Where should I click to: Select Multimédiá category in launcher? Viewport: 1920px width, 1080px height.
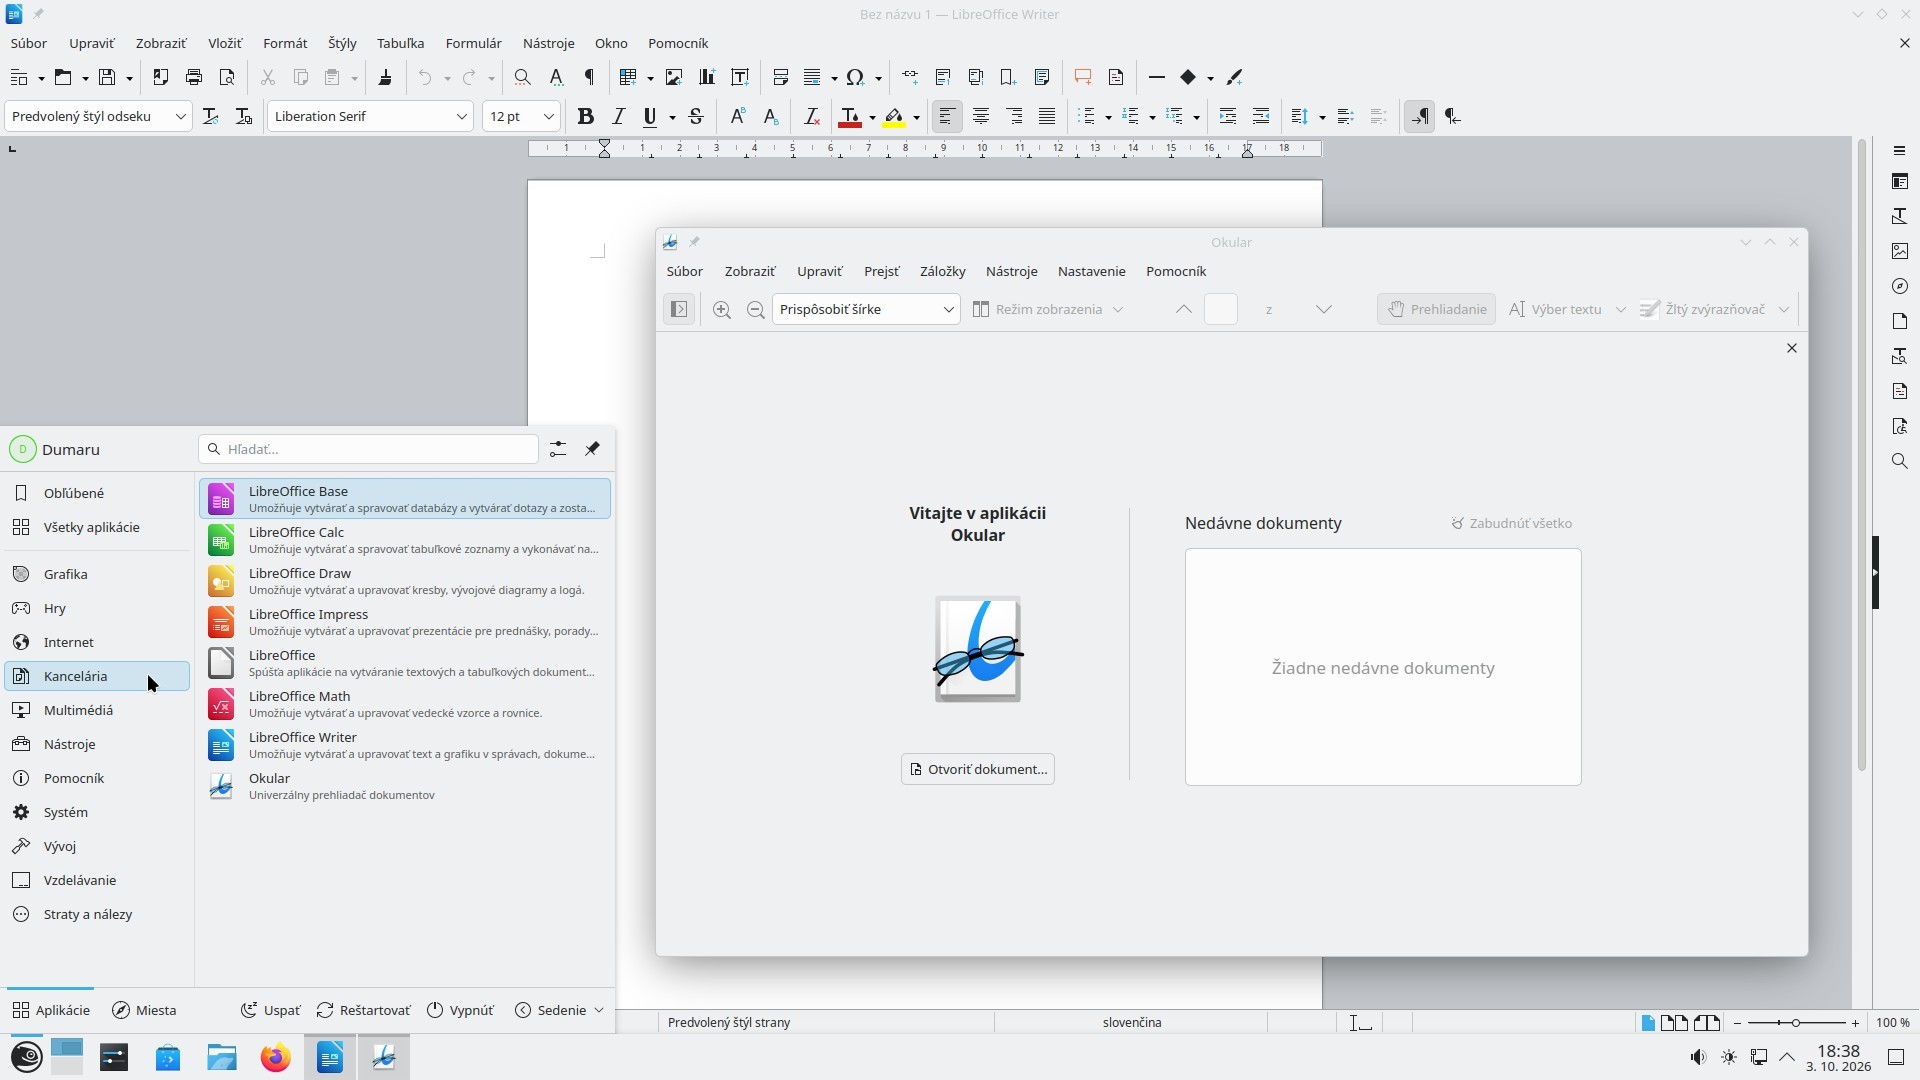click(x=97, y=710)
